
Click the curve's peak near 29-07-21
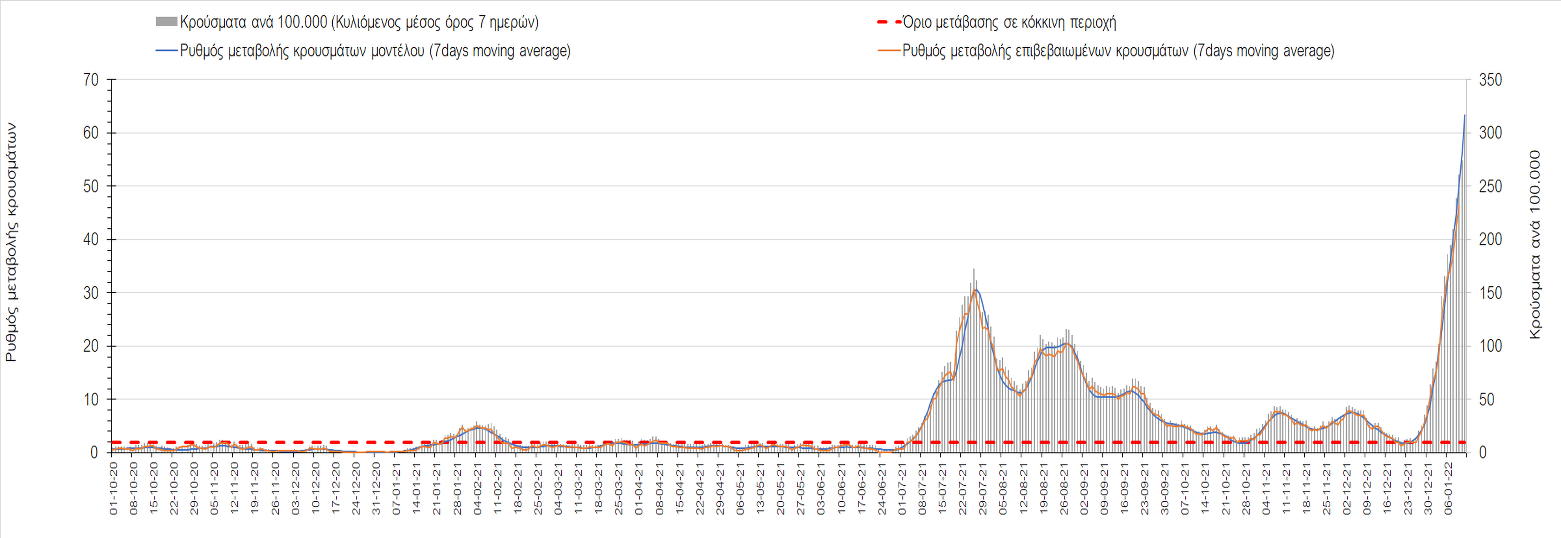[x=975, y=290]
